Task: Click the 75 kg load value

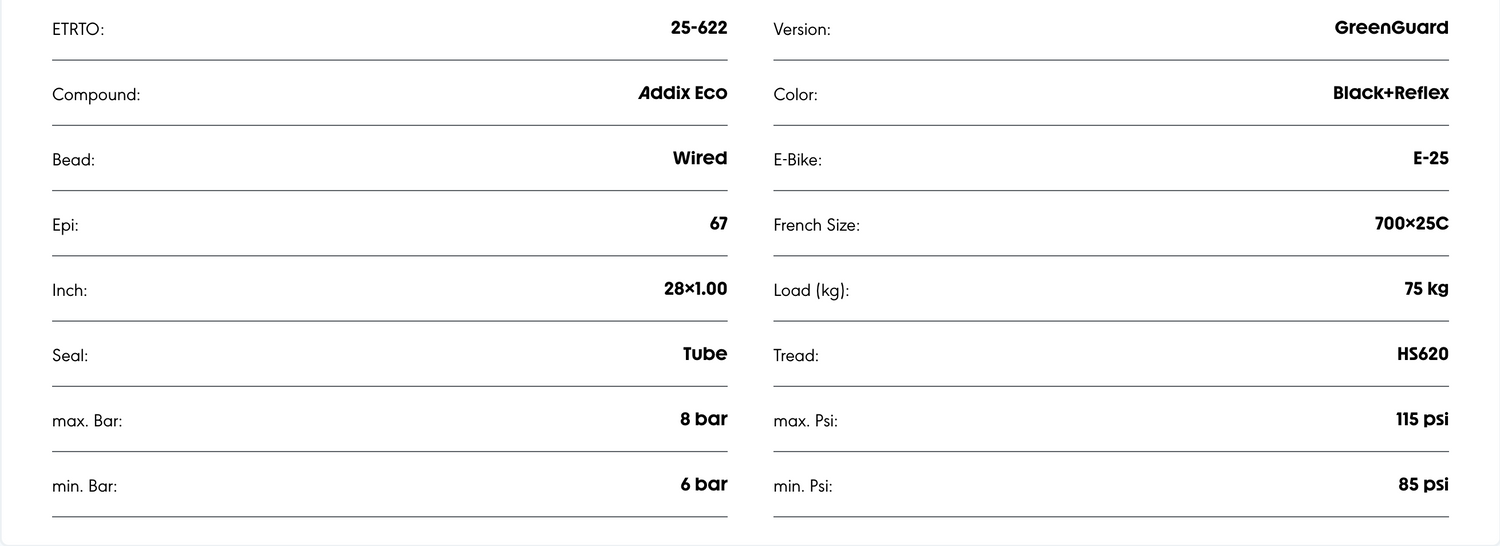Action: click(x=1426, y=289)
